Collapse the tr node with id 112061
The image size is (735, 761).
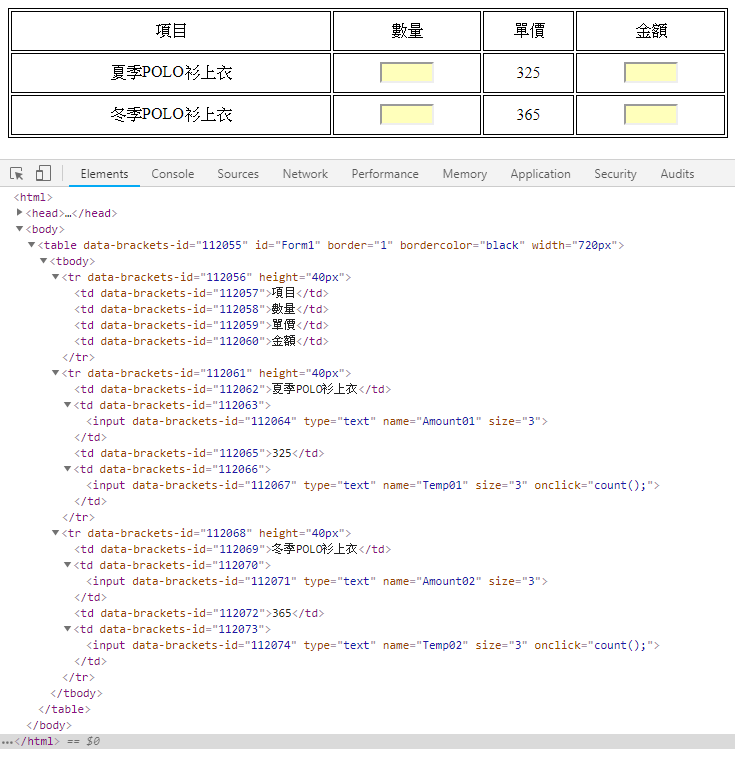click(x=56, y=373)
